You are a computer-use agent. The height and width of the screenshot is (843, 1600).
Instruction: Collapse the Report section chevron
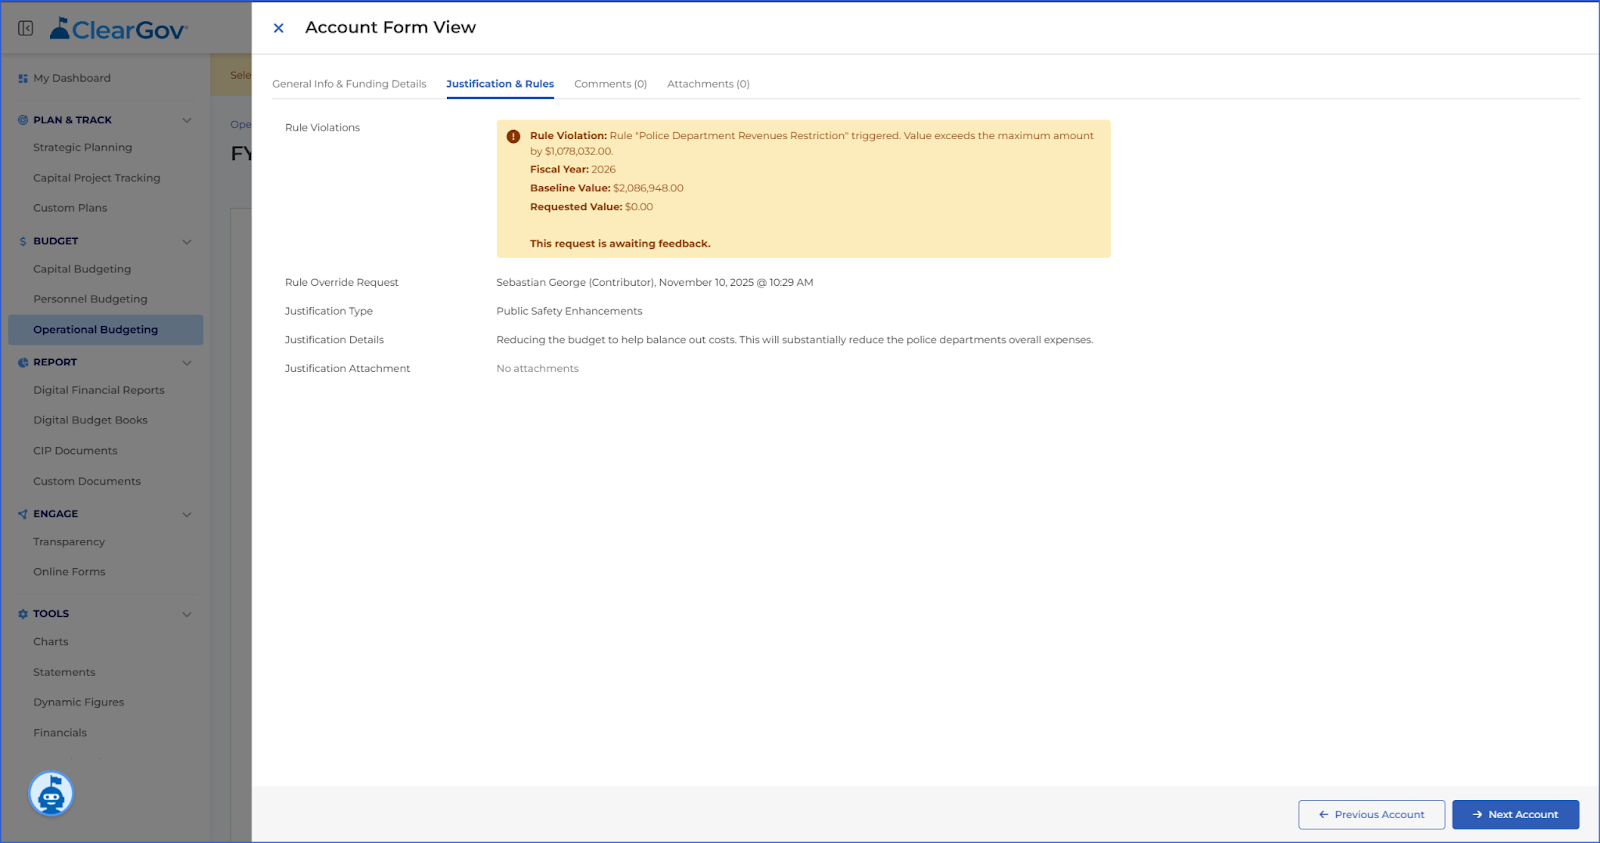[x=187, y=362]
